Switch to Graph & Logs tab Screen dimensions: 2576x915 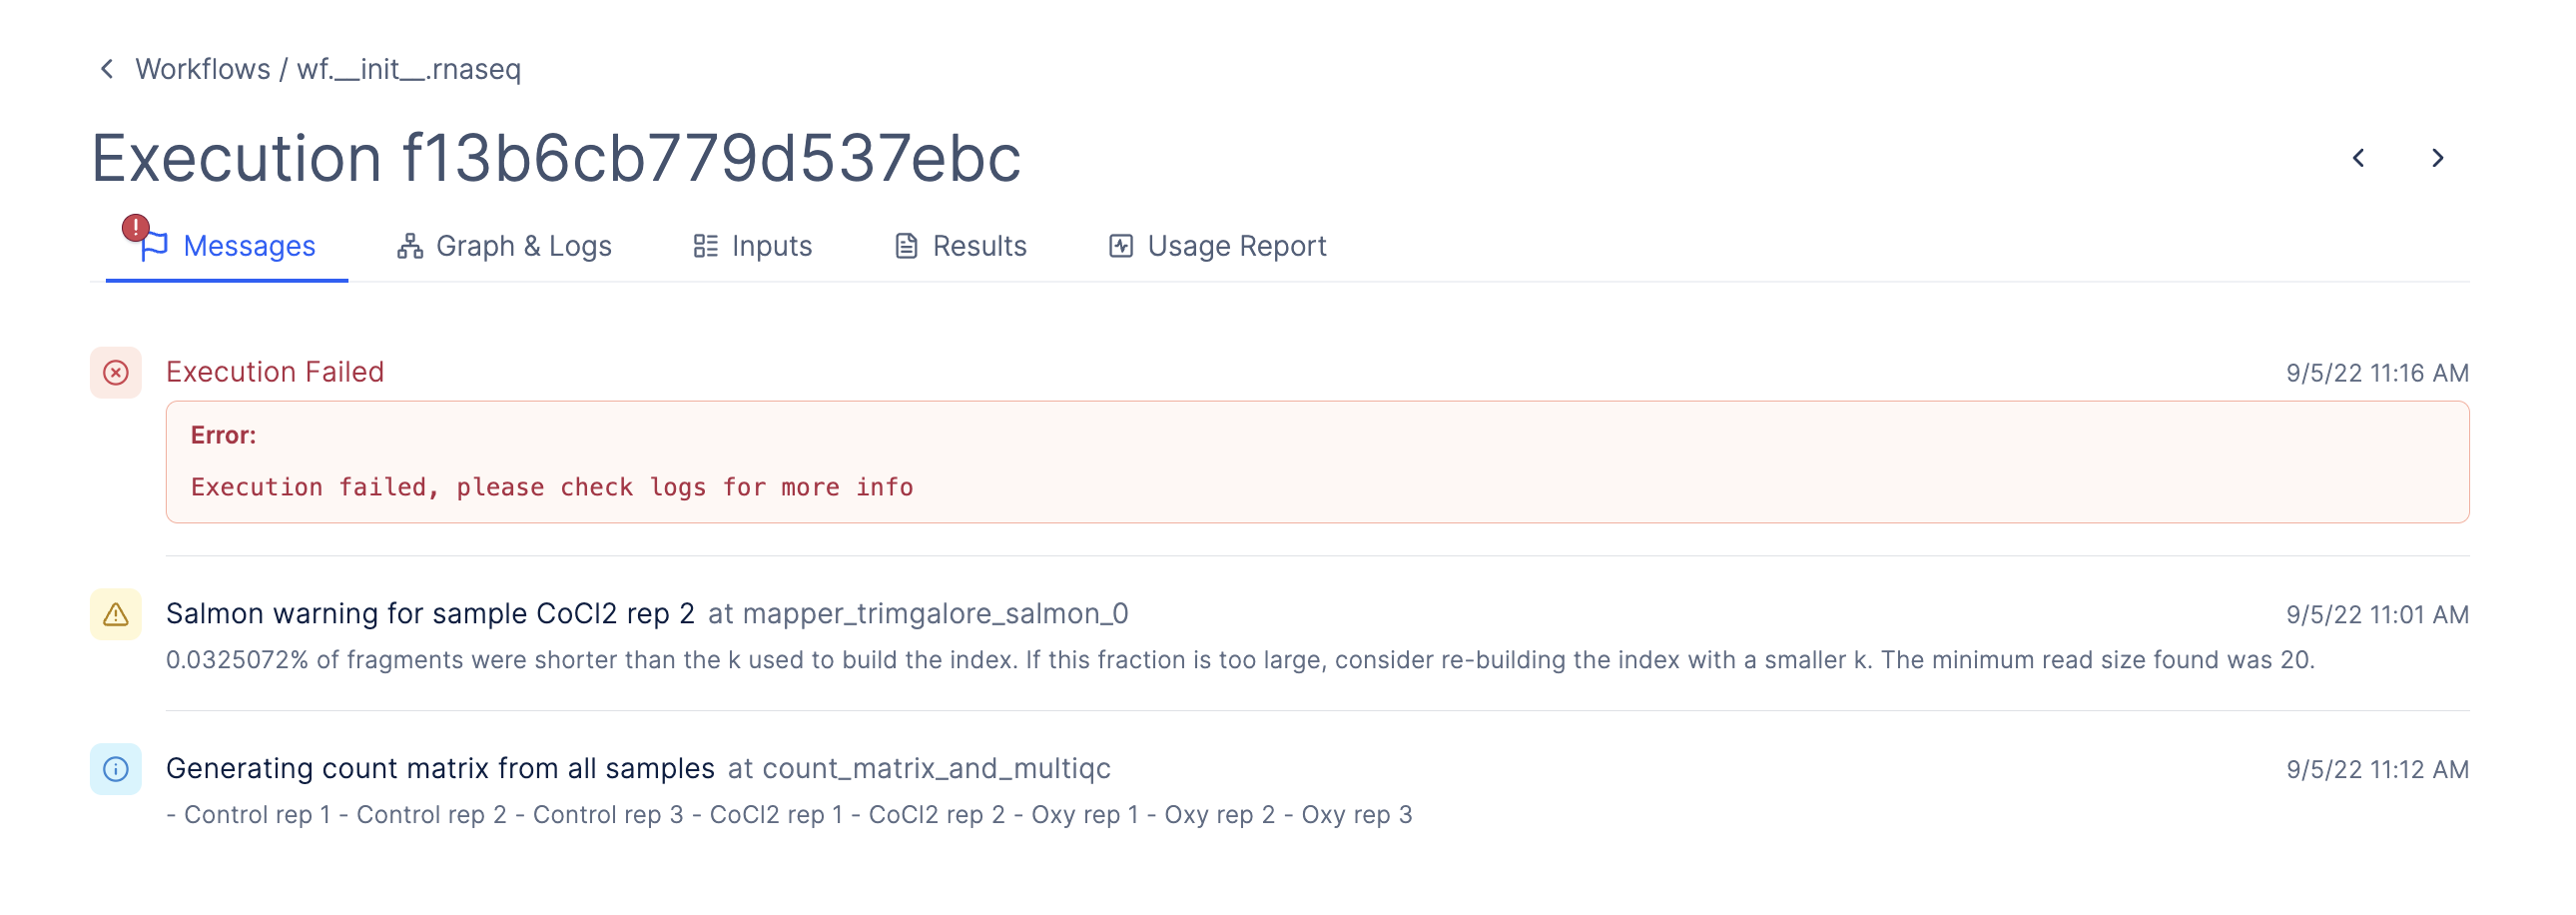tap(523, 246)
